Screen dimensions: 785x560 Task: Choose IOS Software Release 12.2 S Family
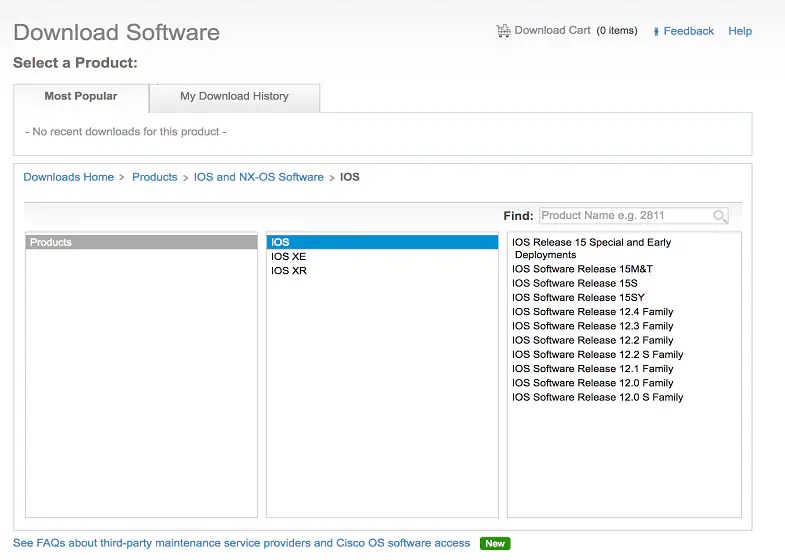tap(597, 354)
